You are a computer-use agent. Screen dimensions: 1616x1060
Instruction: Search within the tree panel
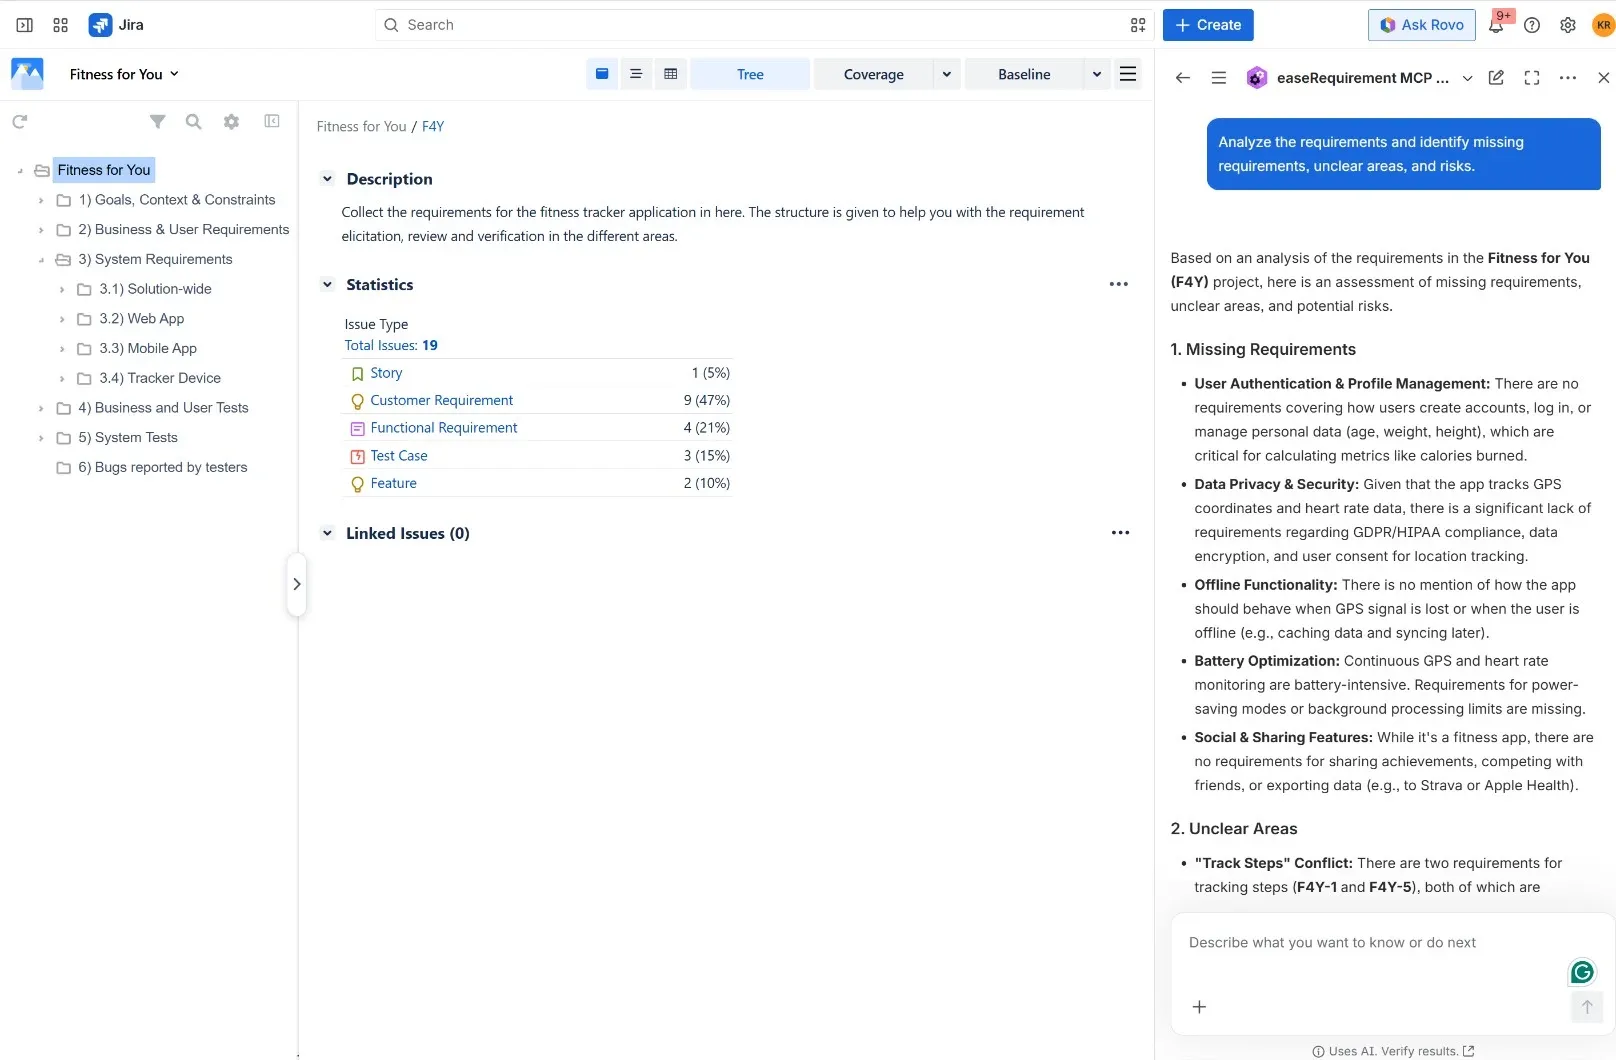point(194,121)
